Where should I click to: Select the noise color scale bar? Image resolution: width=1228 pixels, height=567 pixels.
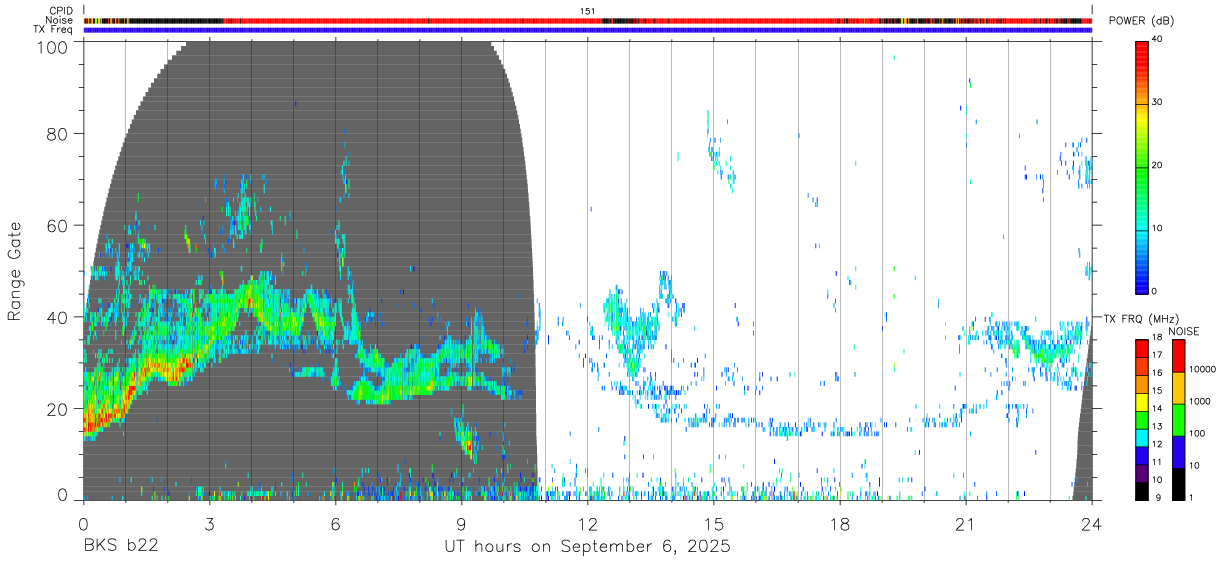tap(1177, 420)
